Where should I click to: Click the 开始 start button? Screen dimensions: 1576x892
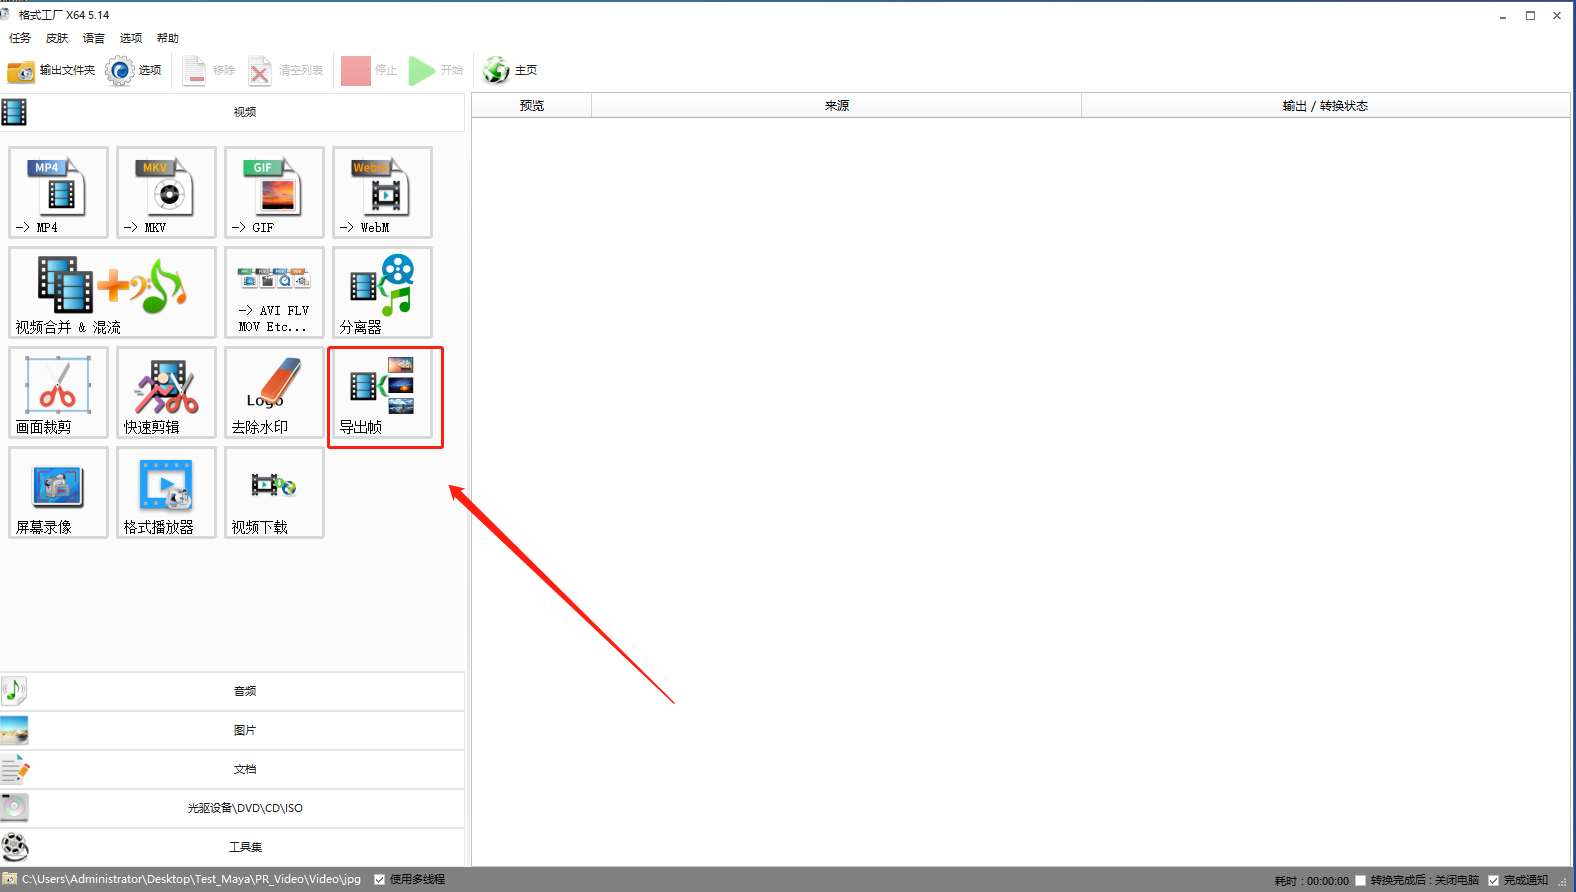(x=436, y=71)
